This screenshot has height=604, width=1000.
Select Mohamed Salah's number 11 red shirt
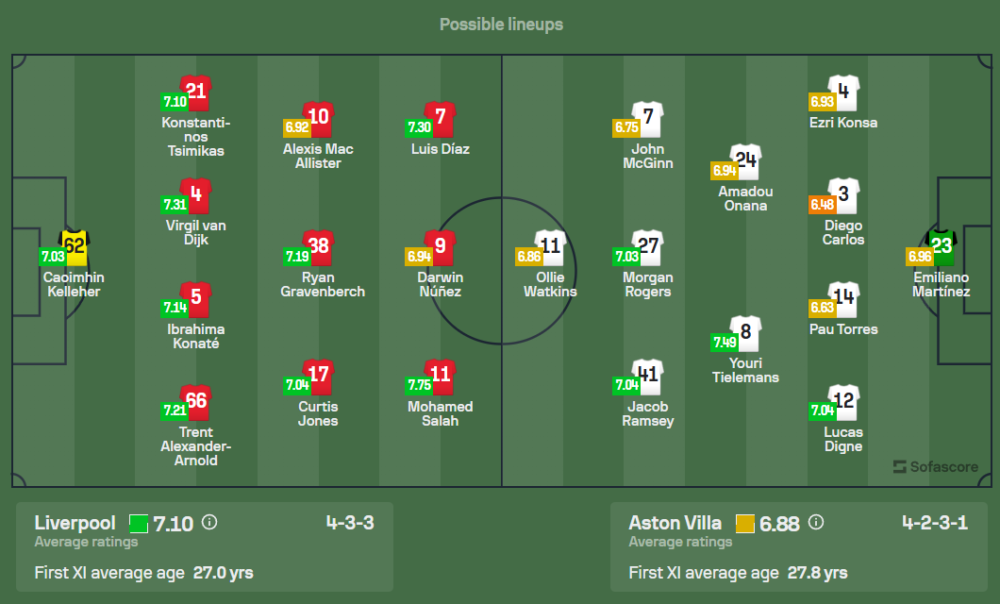tap(440, 375)
